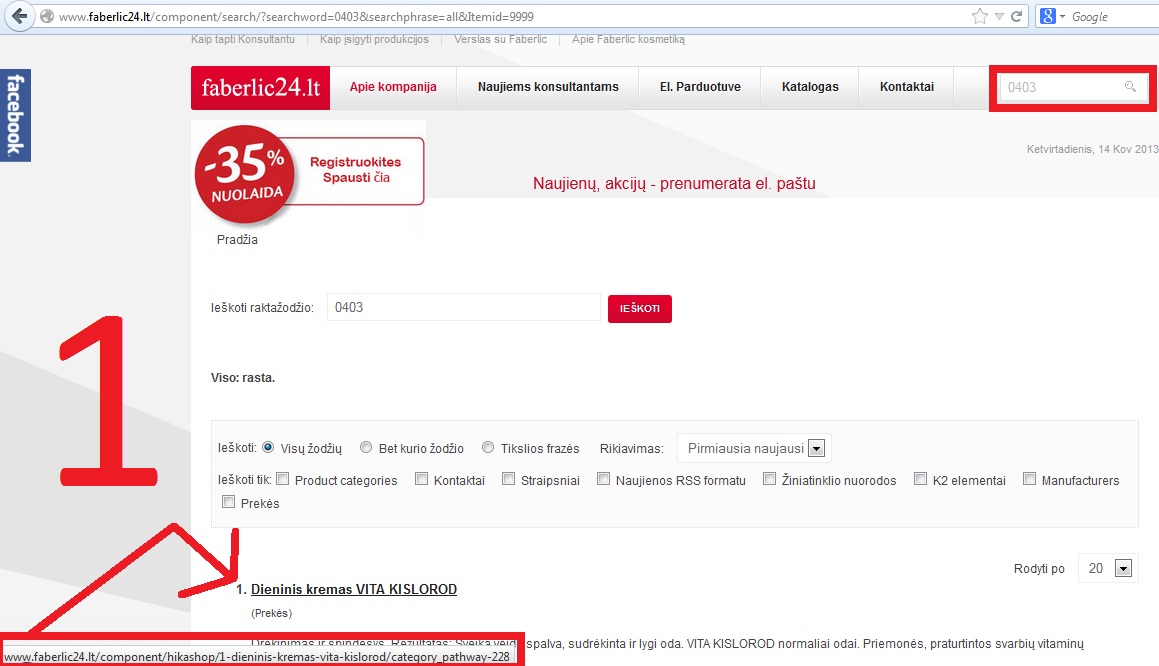
Task: Click the Ieškoti raktažodžio input field
Action: pyautogui.click(x=463, y=307)
